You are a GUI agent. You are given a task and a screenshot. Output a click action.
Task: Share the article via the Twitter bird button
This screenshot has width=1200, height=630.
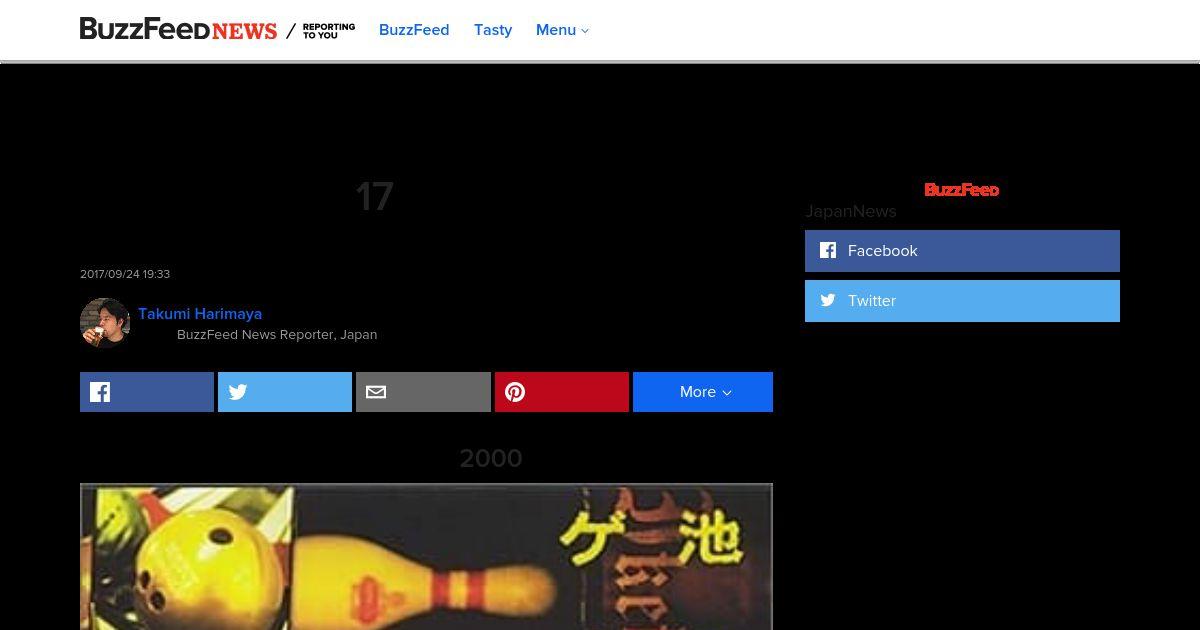(x=285, y=392)
